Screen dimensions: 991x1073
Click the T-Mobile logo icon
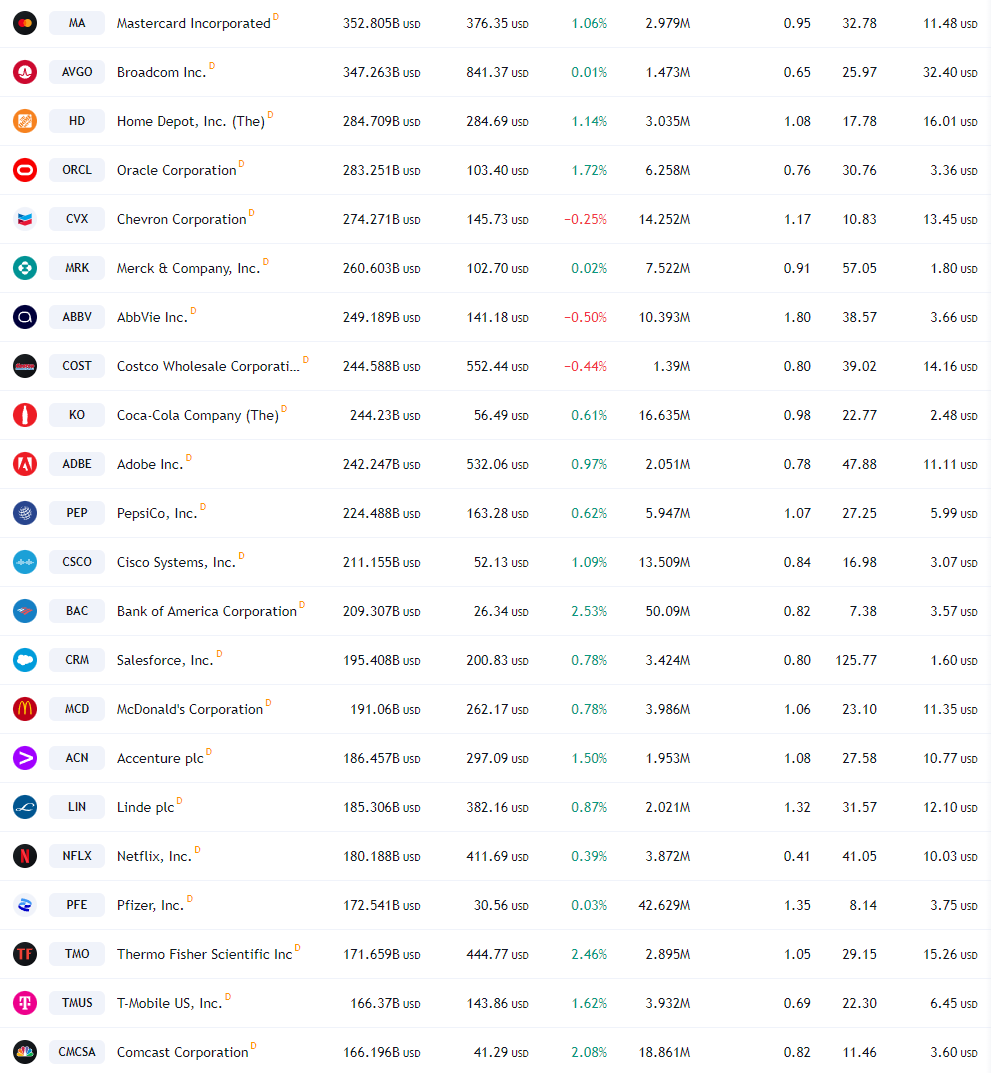point(25,1003)
